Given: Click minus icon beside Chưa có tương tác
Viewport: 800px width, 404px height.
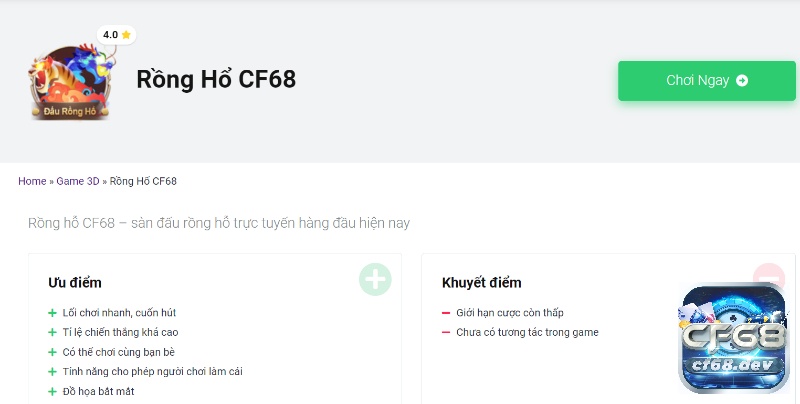Looking at the screenshot, I should pos(446,333).
